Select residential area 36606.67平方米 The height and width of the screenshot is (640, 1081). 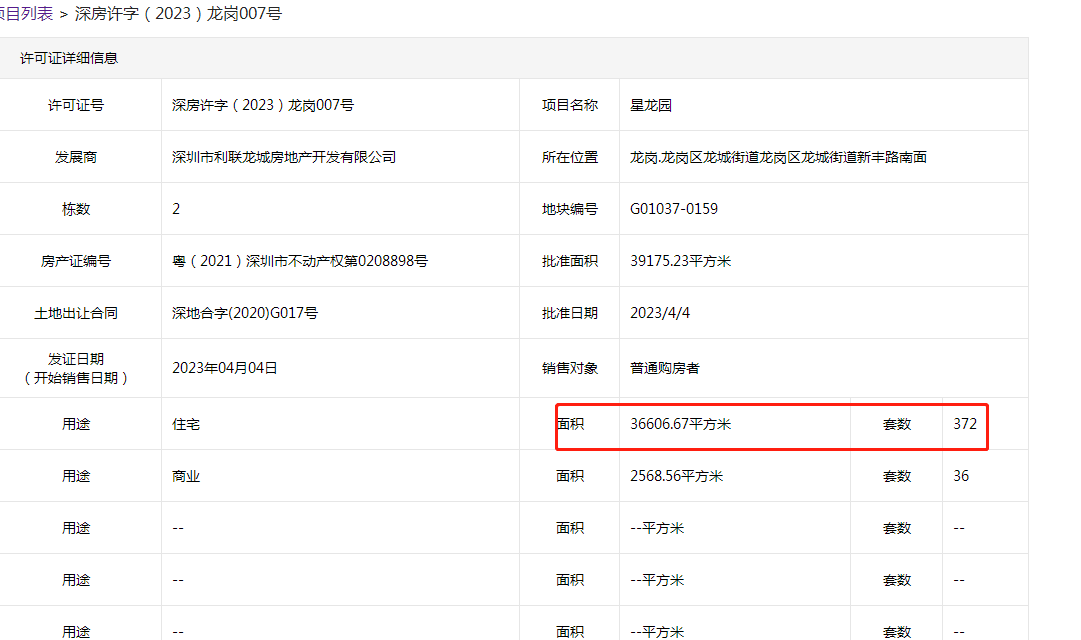680,424
